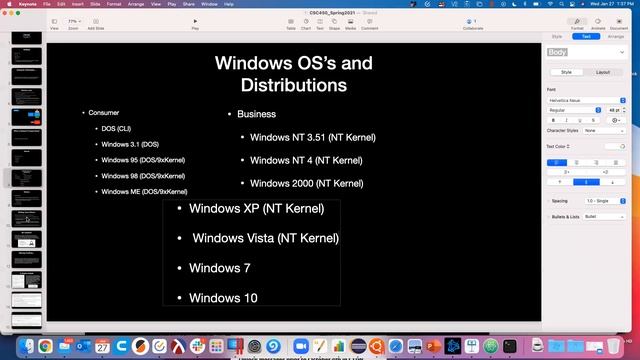This screenshot has width=640, height=360.
Task: Open the View options in toolbar
Action: (x=54, y=24)
